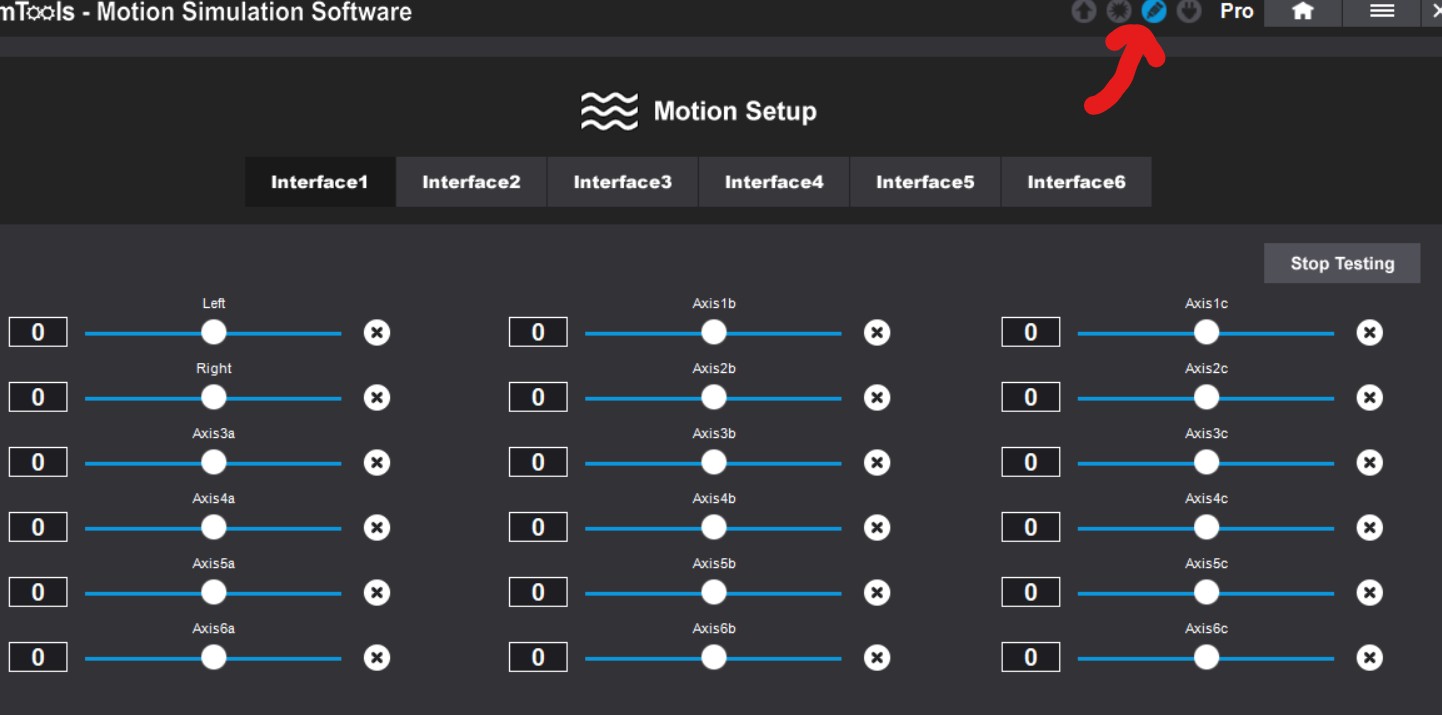Click the Axis5b slider thumb
Screen dimensions: 1442x715
tap(714, 593)
